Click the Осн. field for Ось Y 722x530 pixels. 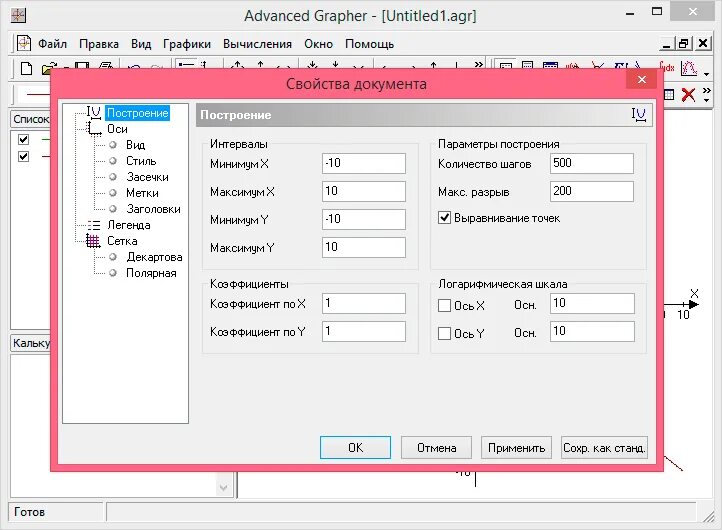pos(592,332)
